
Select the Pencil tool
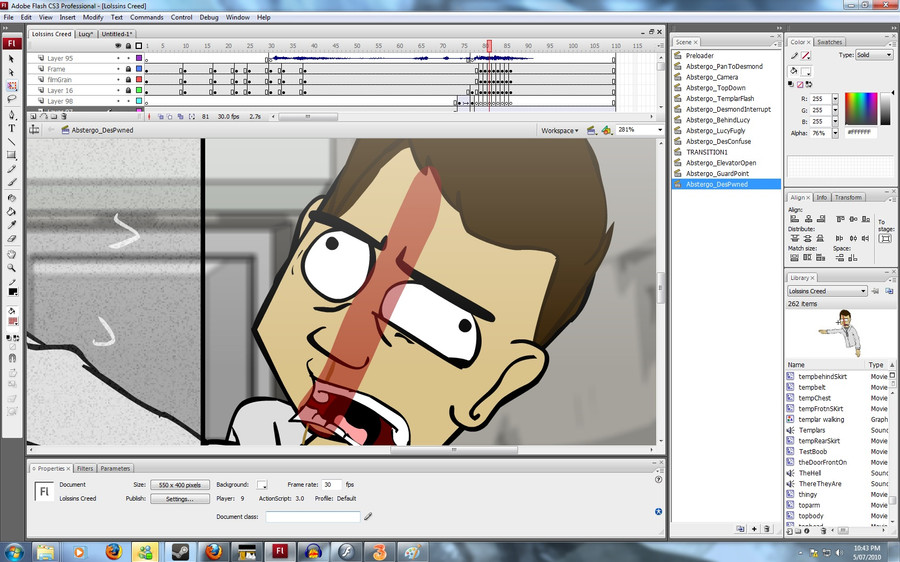[11, 169]
